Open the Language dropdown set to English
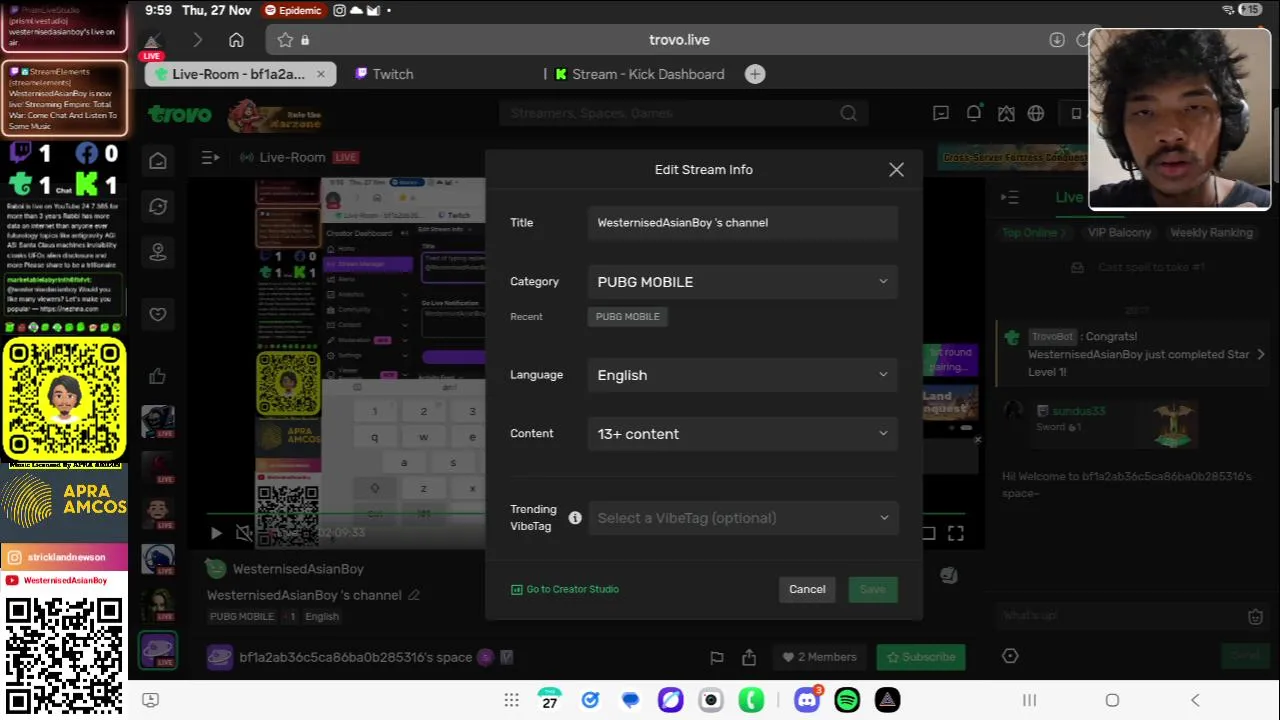Screen dimensions: 1280x720 pos(742,375)
